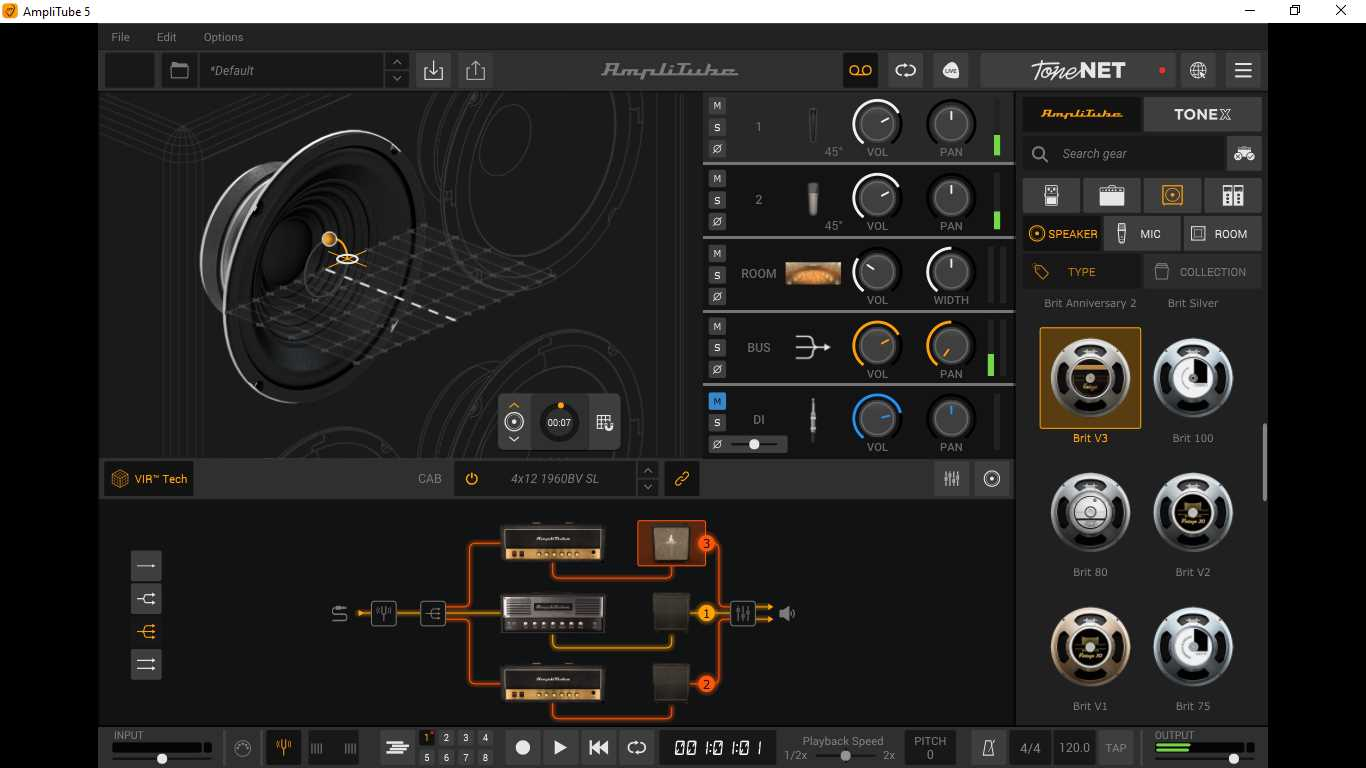Mute mic channel 1
Image resolution: width=1366 pixels, height=768 pixels.
(717, 106)
